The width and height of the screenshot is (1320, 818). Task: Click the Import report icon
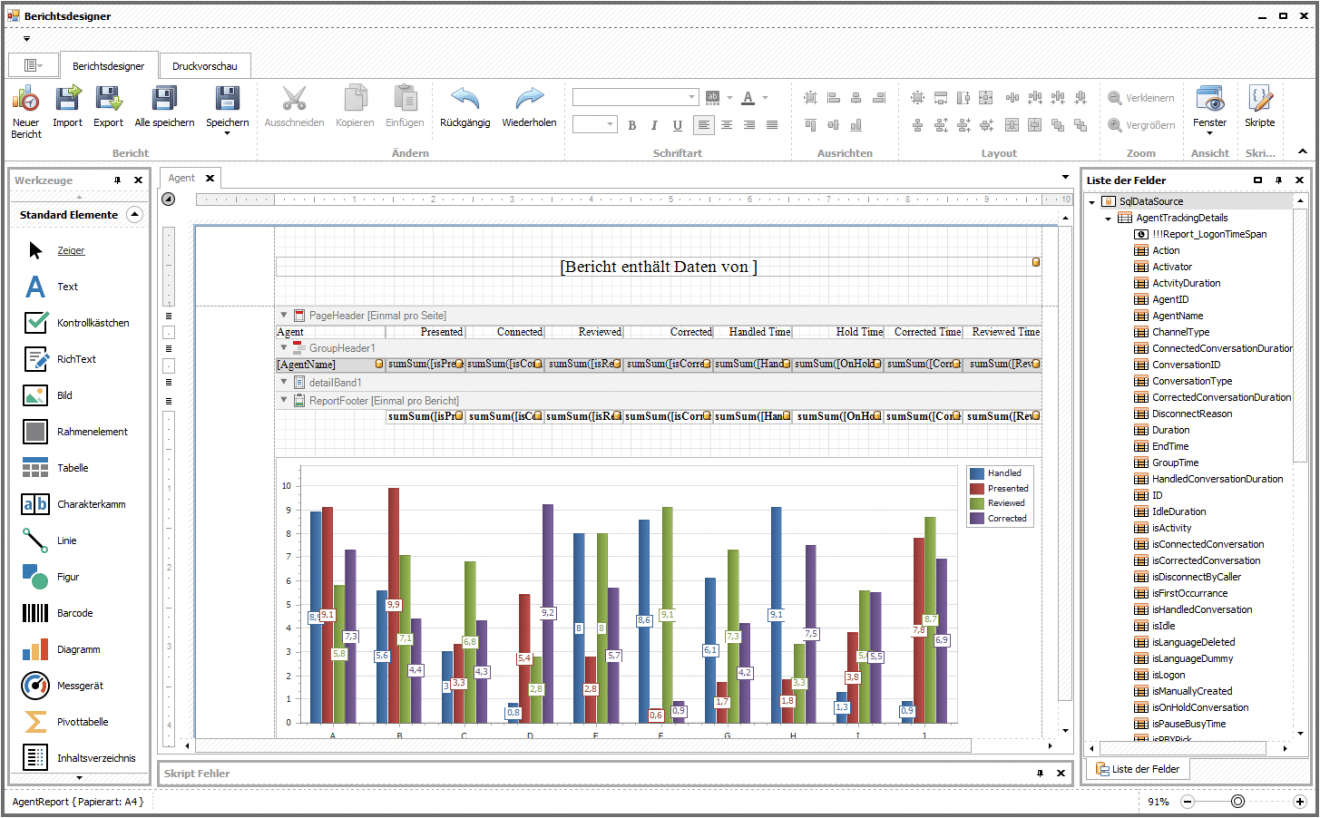coord(68,99)
